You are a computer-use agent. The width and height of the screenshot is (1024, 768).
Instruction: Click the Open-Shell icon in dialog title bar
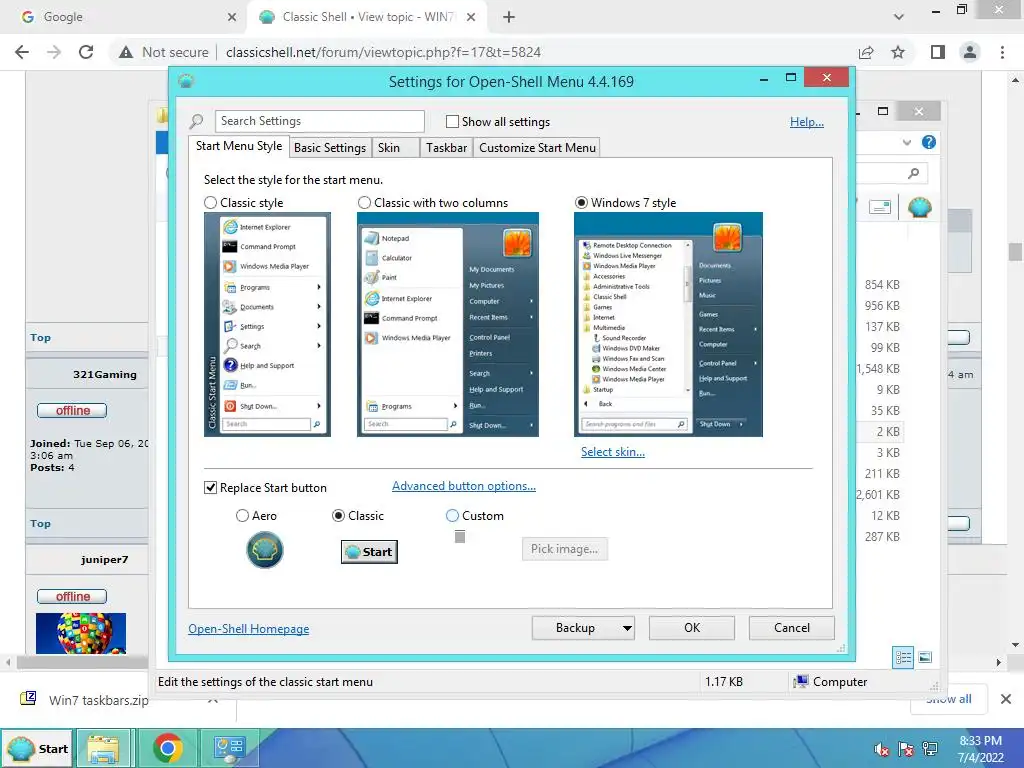(186, 81)
